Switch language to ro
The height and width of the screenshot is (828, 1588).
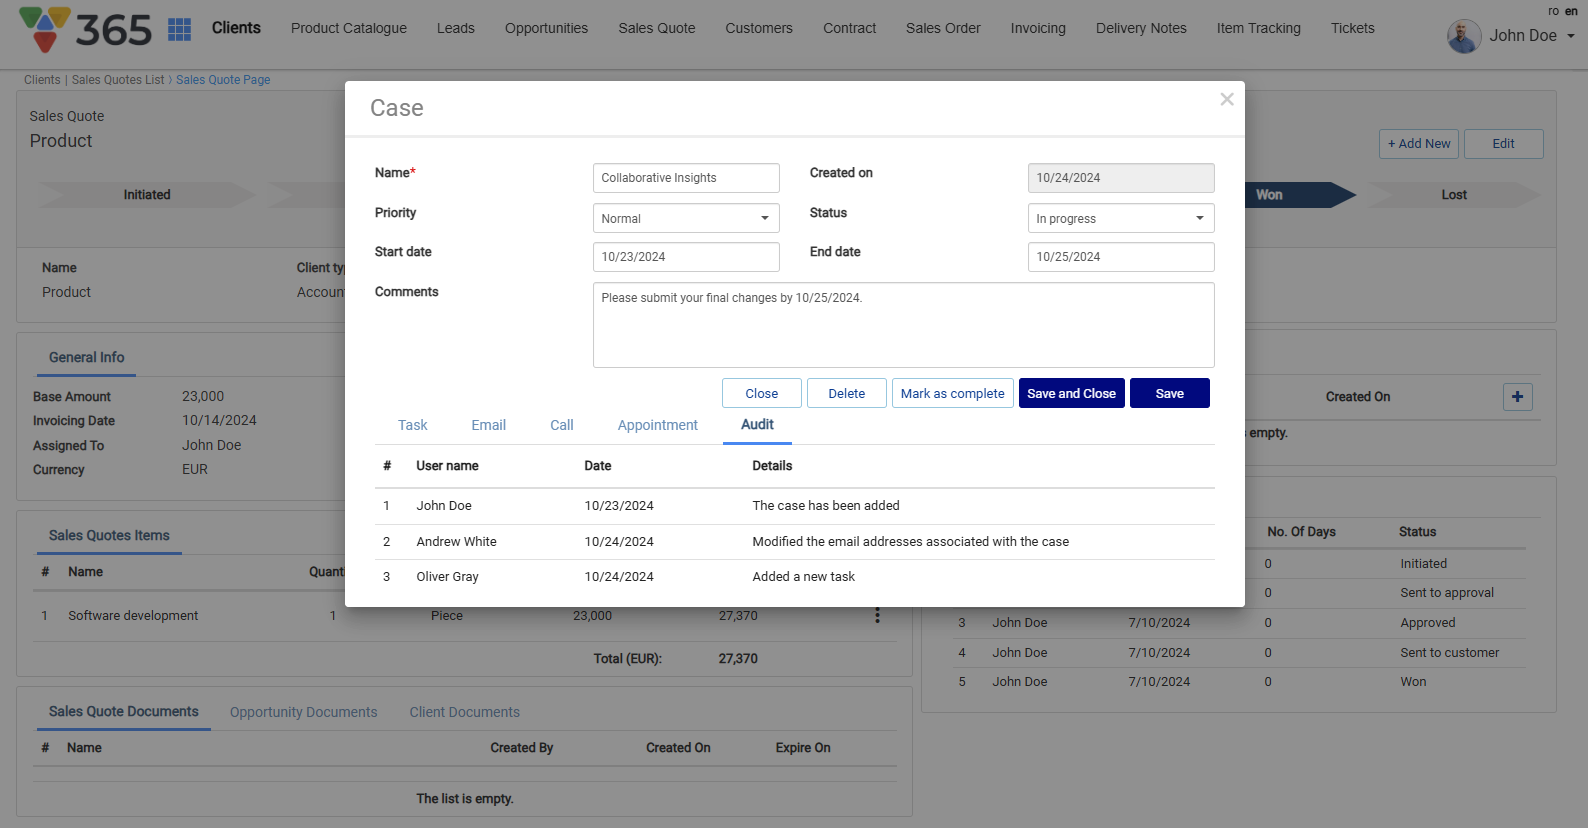(1553, 11)
